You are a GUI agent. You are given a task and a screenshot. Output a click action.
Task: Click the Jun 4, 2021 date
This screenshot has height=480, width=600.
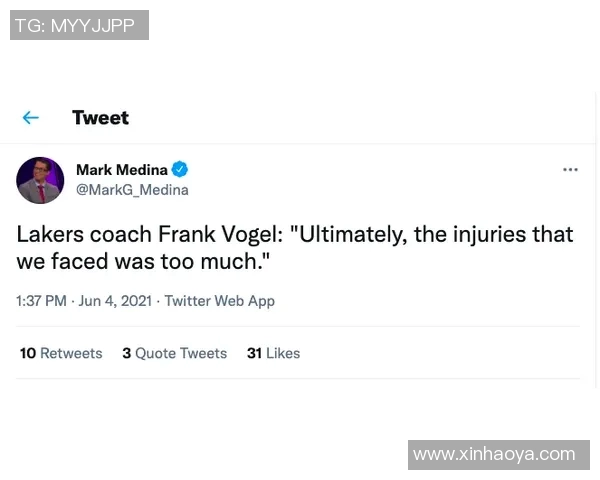coord(114,301)
